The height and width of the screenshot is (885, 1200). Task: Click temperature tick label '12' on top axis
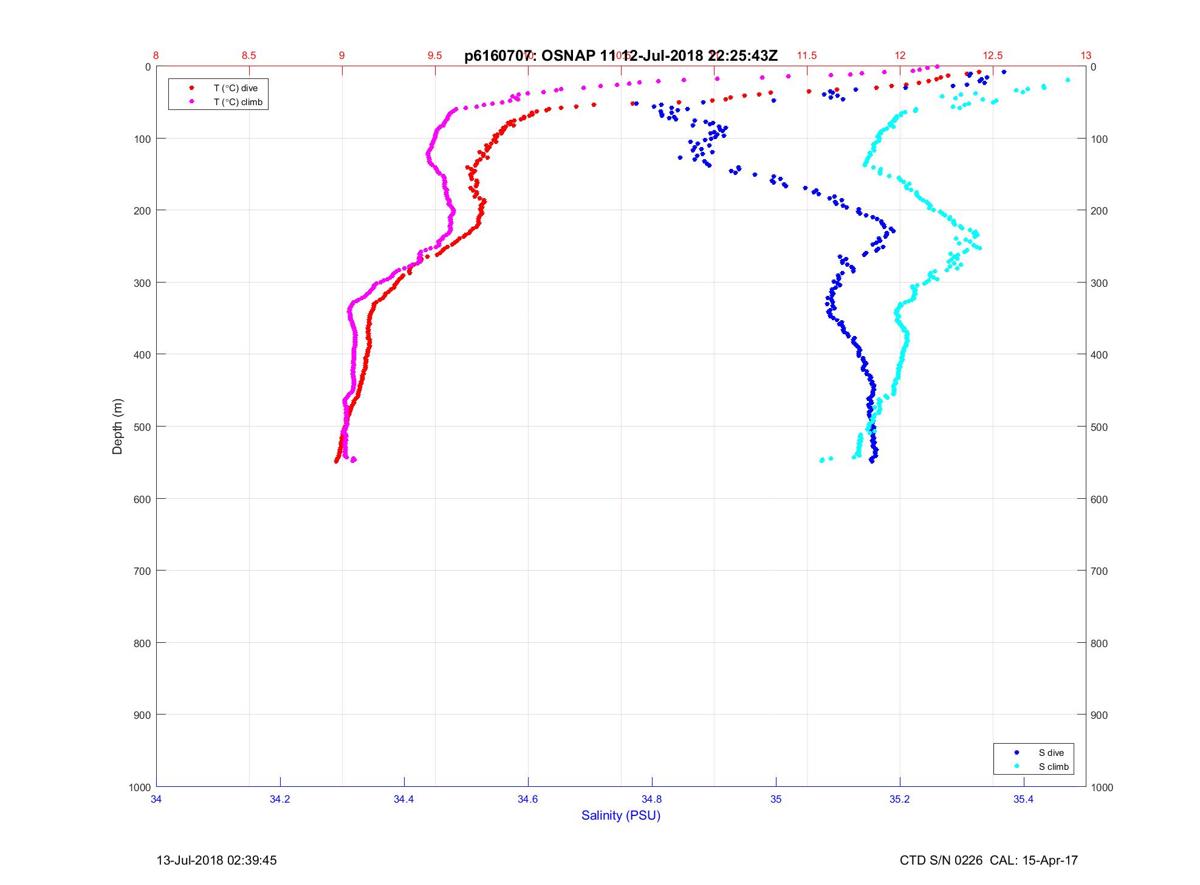click(900, 56)
